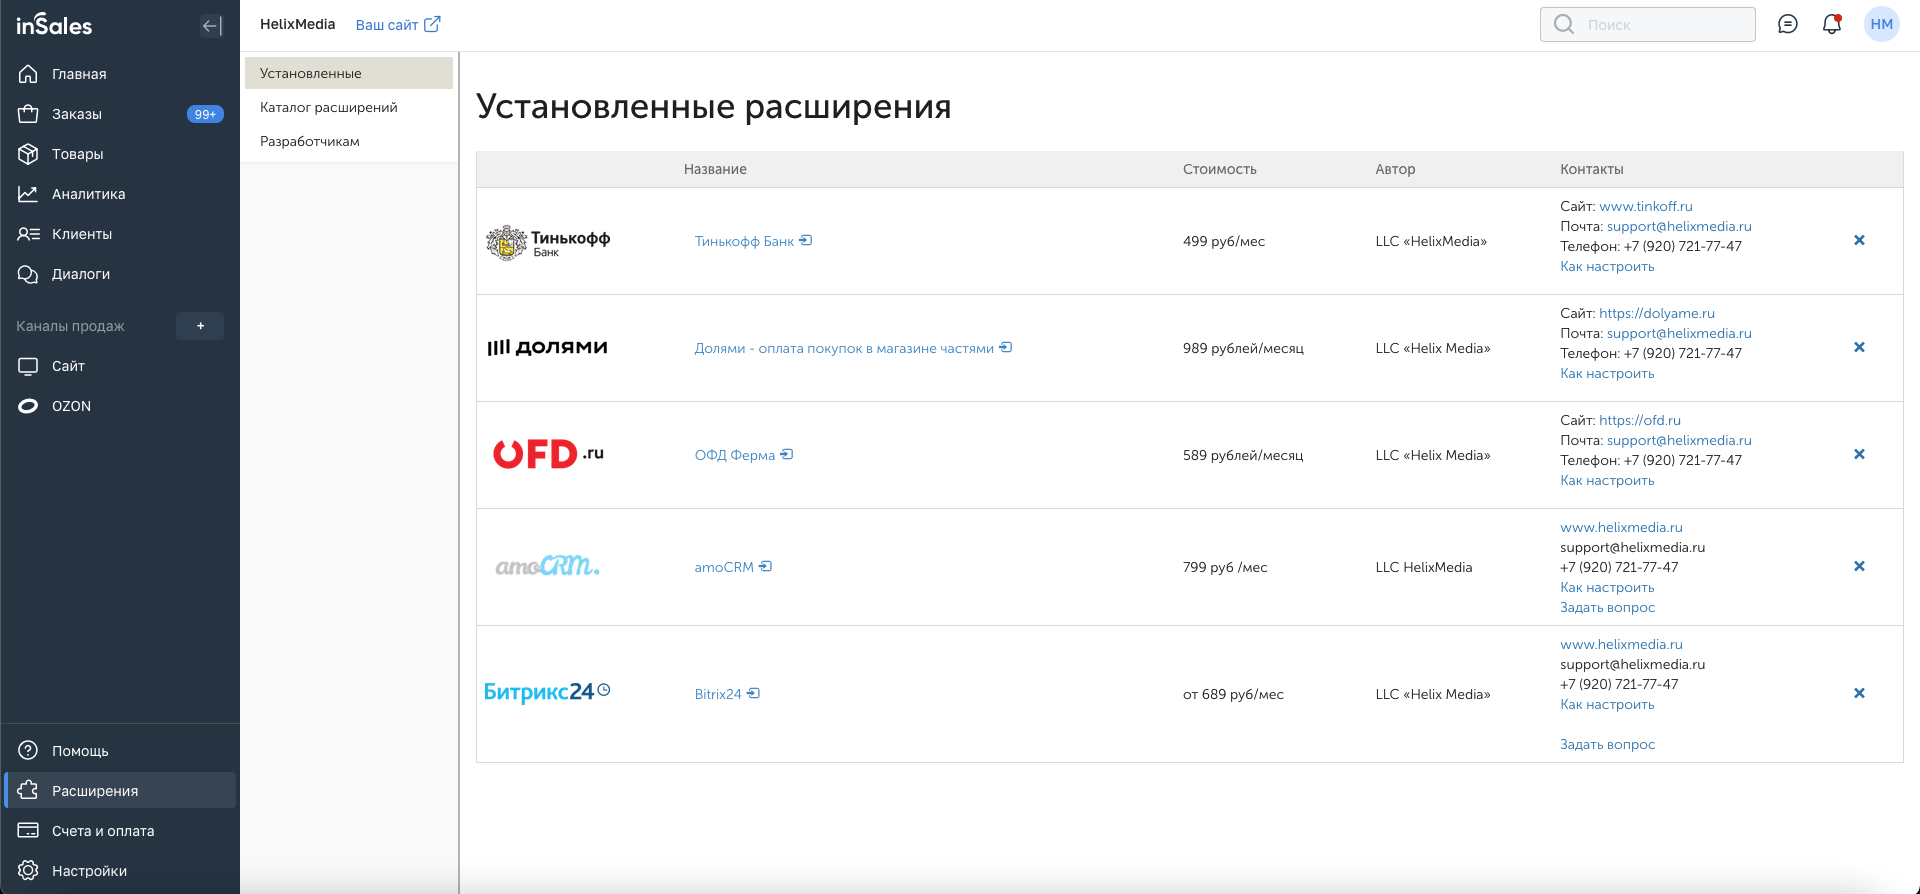Add a sales channel with plus button
Image resolution: width=1920 pixels, height=894 pixels.
point(200,326)
